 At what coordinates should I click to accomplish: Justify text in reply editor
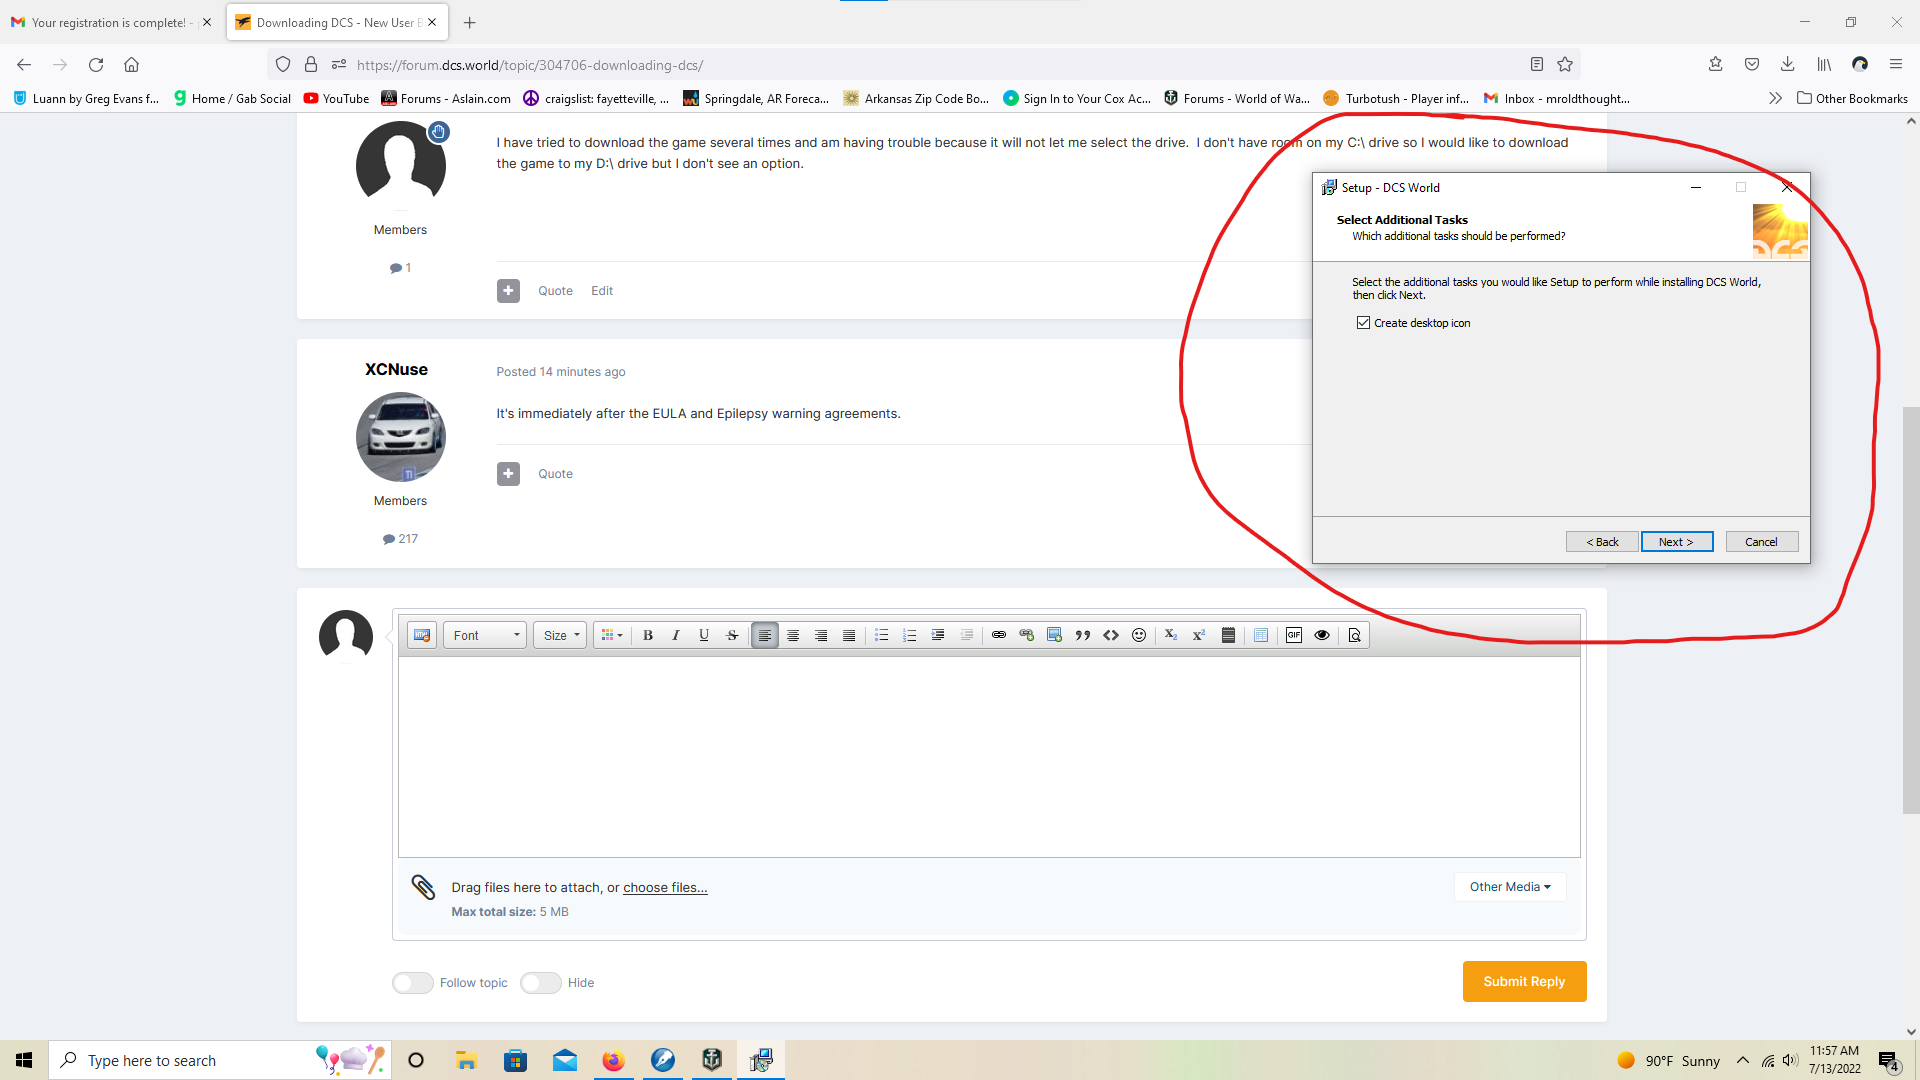click(x=849, y=635)
